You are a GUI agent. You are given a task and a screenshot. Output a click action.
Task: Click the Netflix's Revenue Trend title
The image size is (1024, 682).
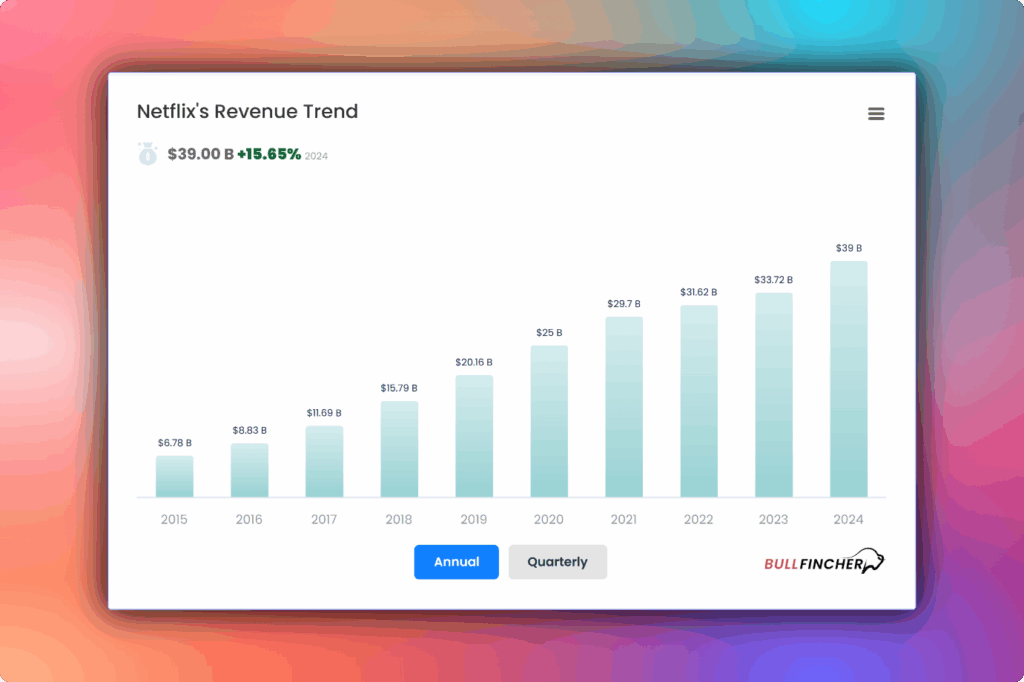pyautogui.click(x=248, y=112)
